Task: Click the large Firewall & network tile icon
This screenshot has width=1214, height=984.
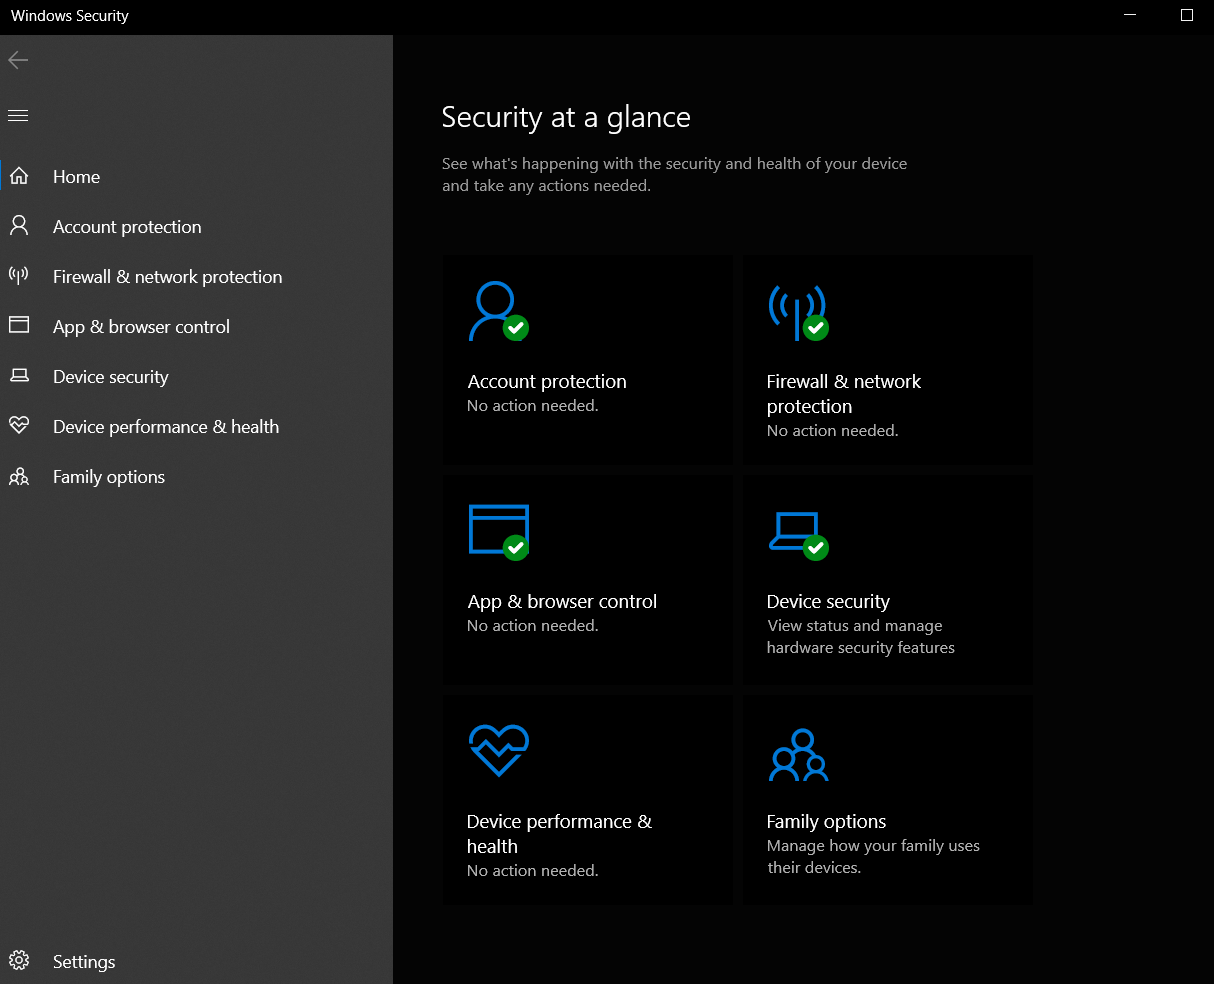Action: tap(798, 312)
